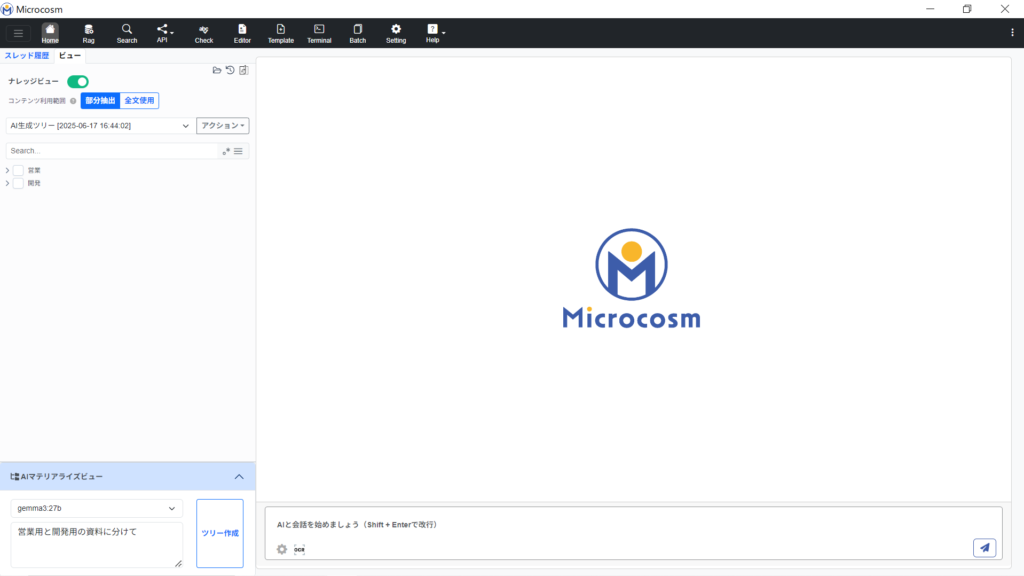Viewport: 1024px width, 576px height.
Task: Switch to the スレッド履歴 tab
Action: [x=27, y=56]
